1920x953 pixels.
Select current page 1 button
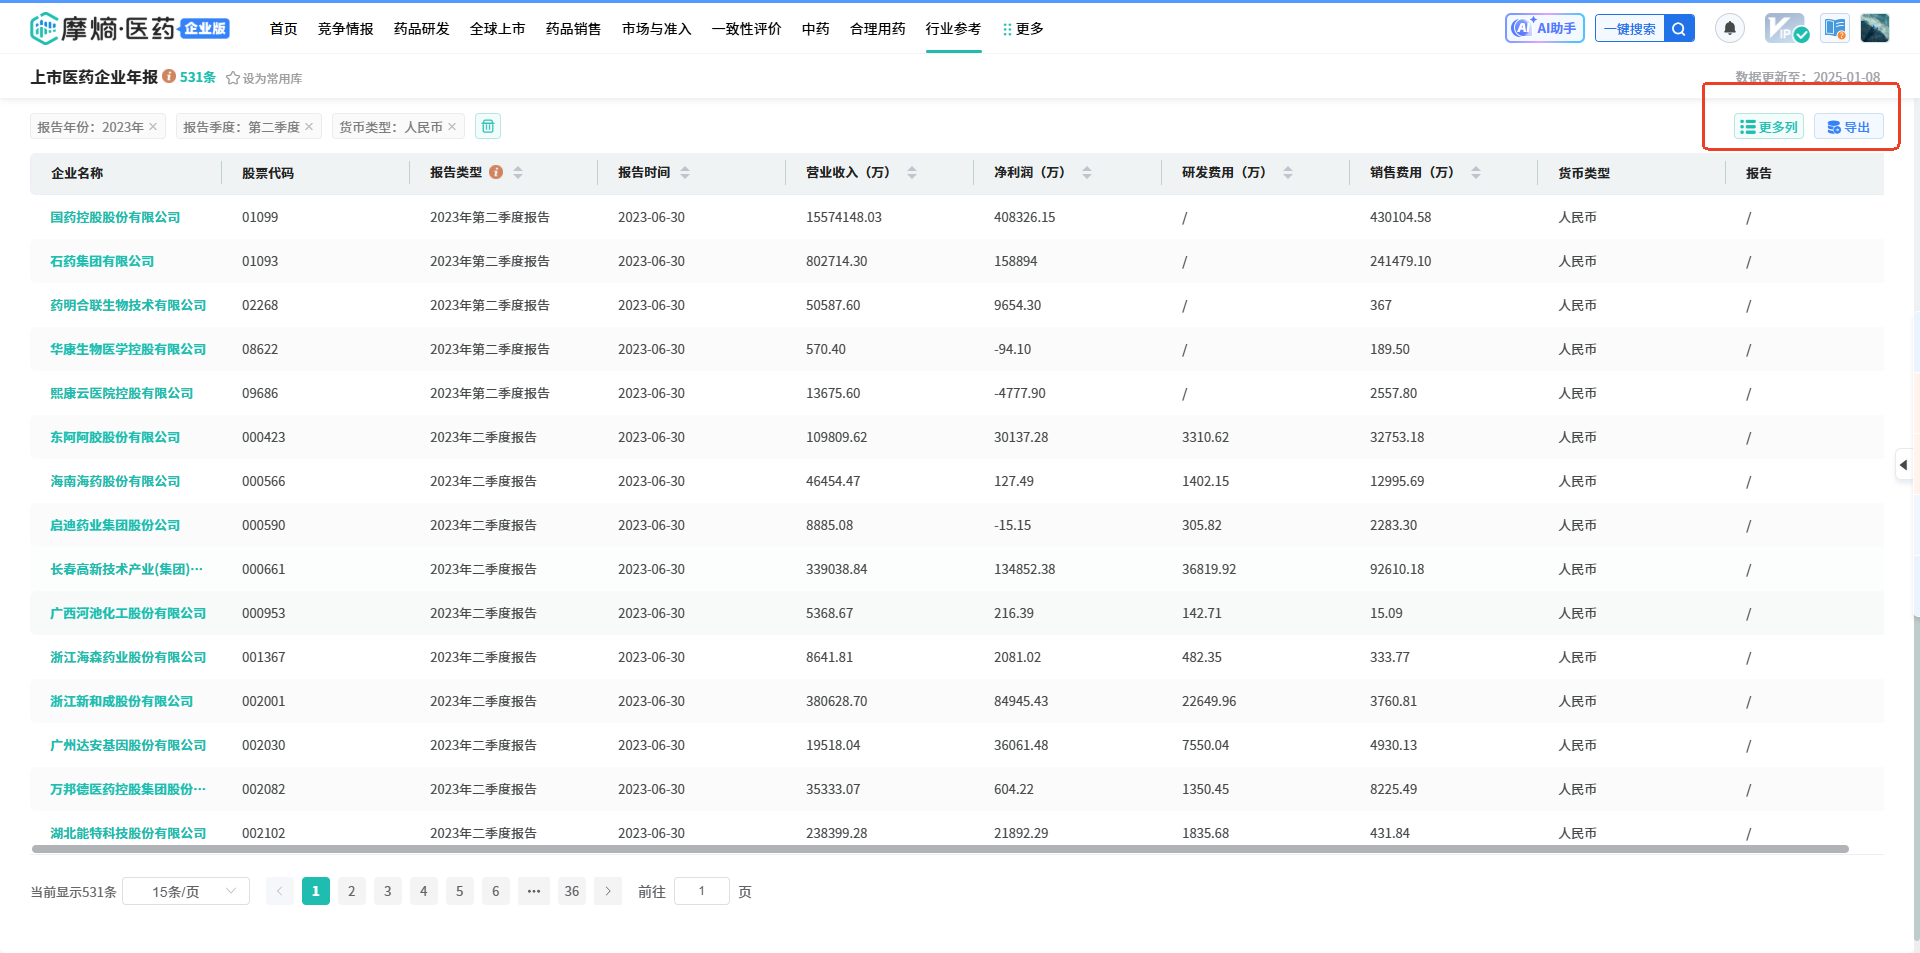point(316,891)
